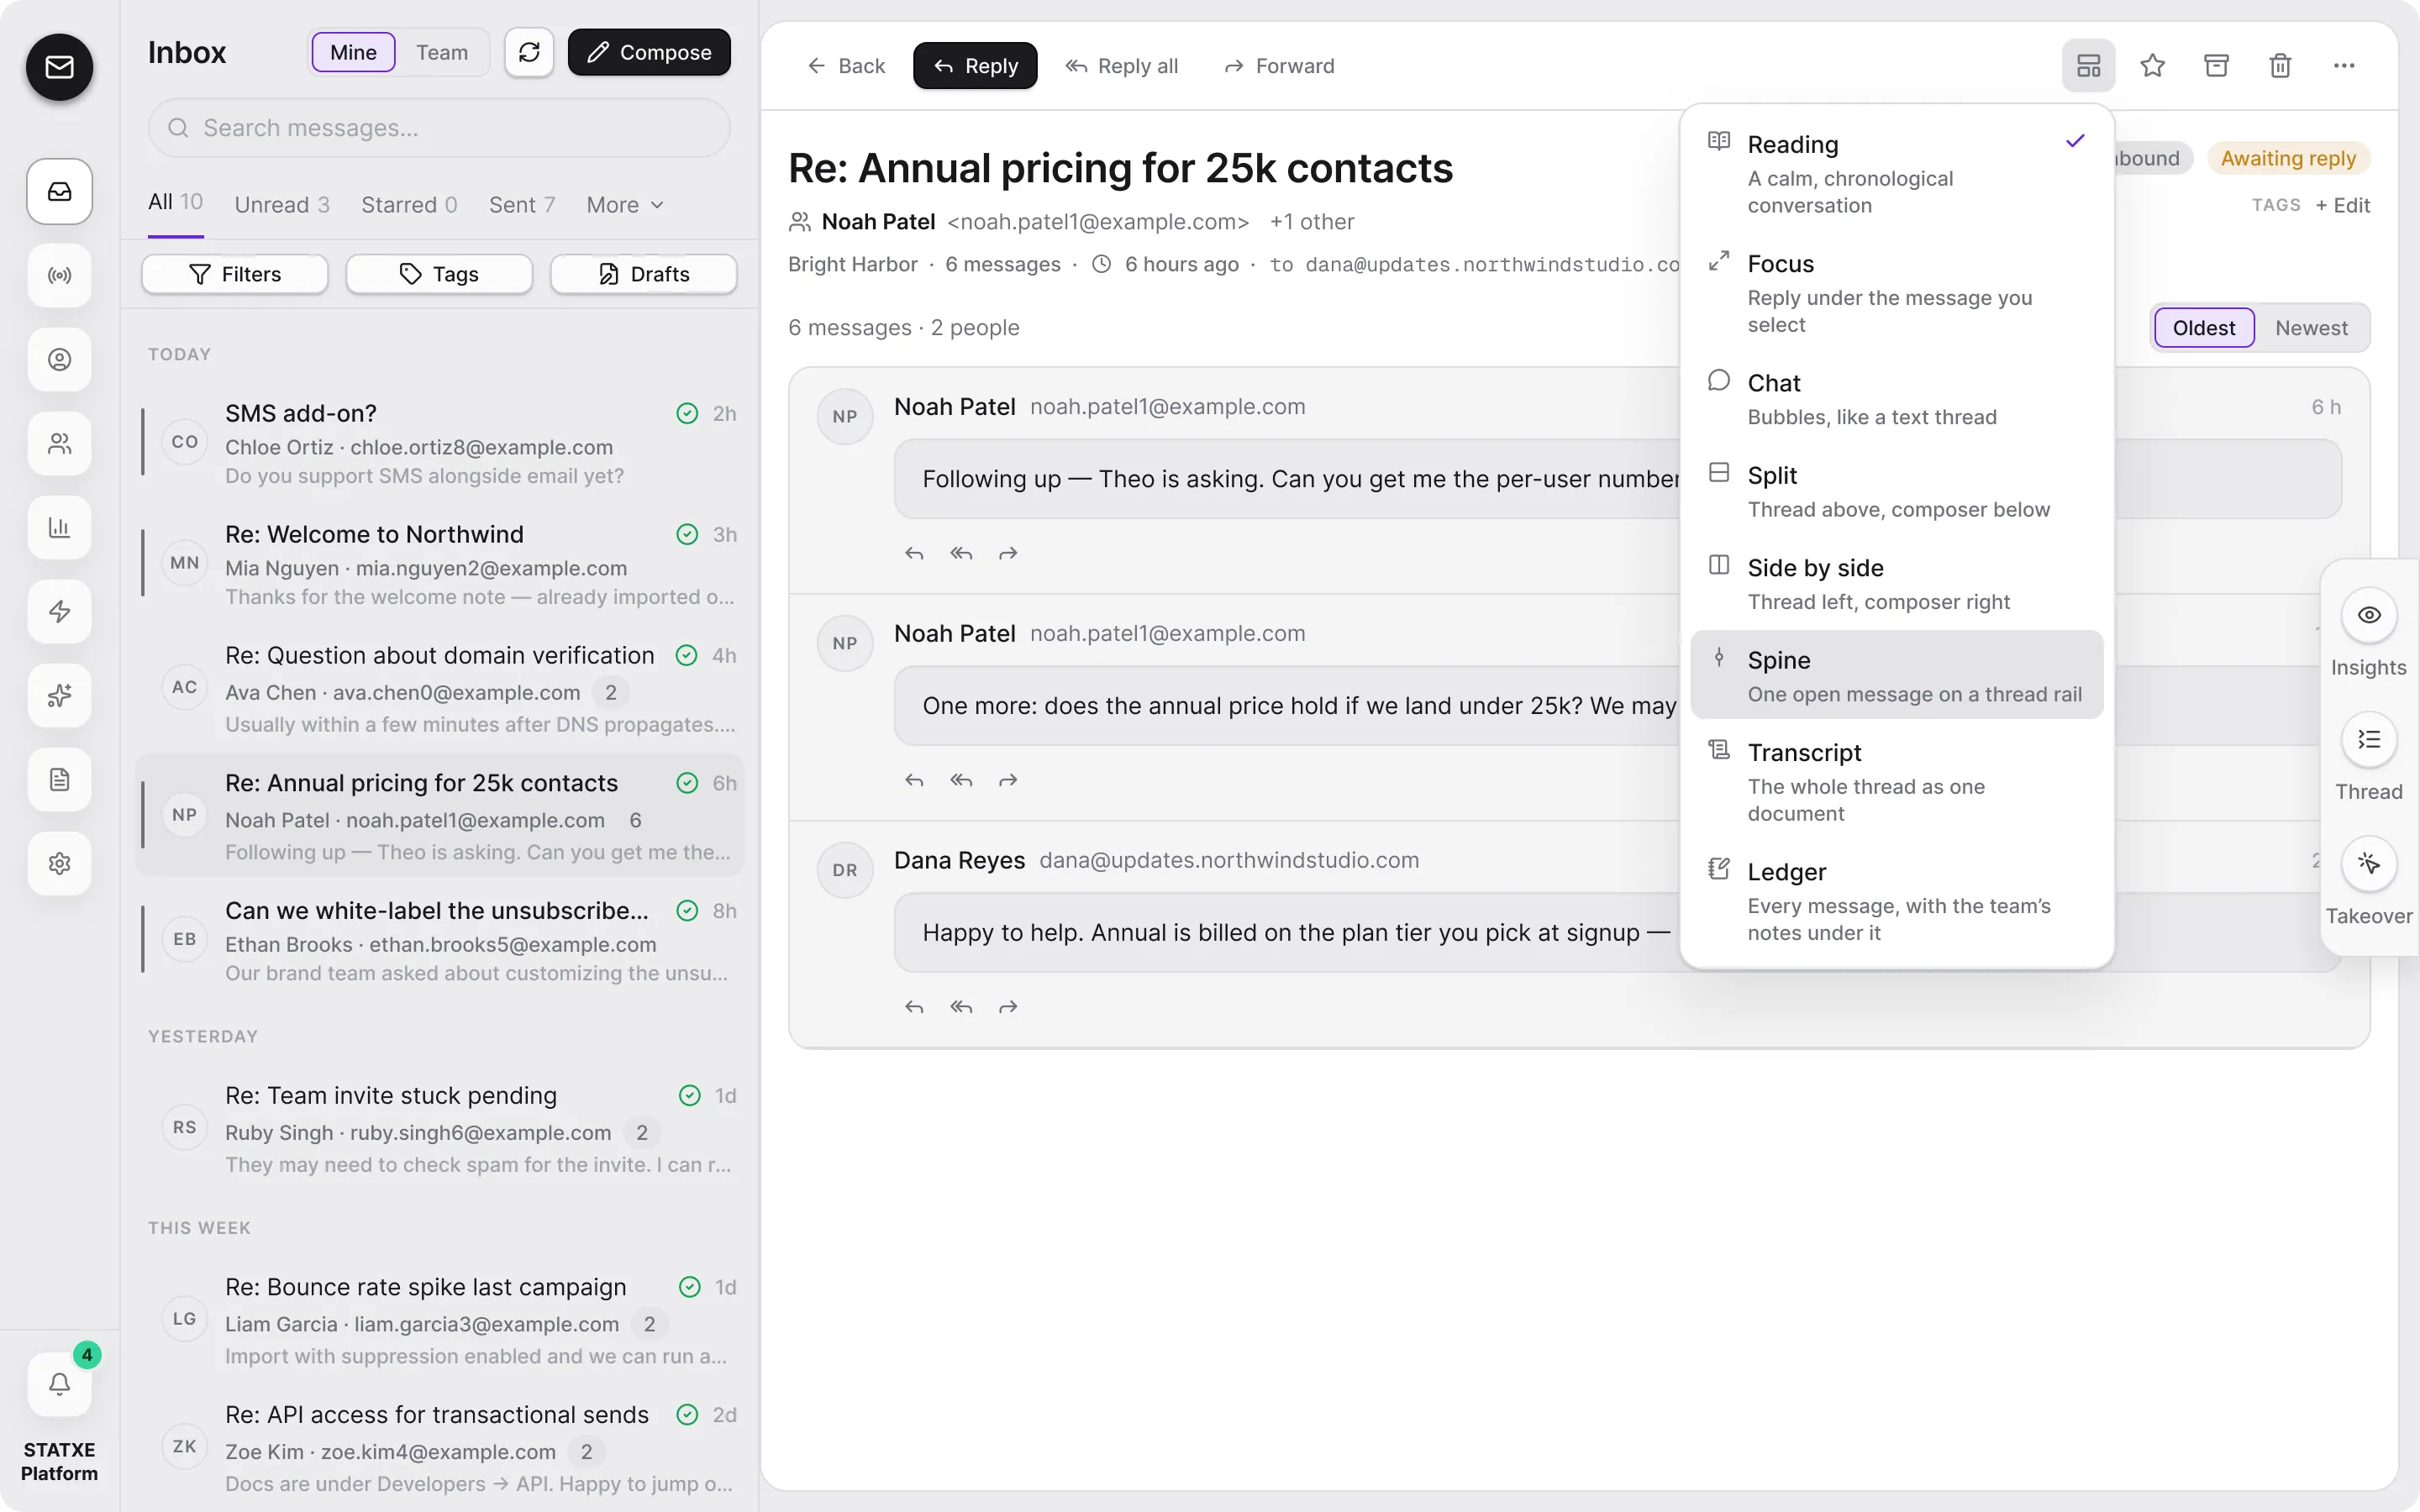Select the Reading layout option
The height and width of the screenshot is (1512, 2420).
click(x=1896, y=174)
